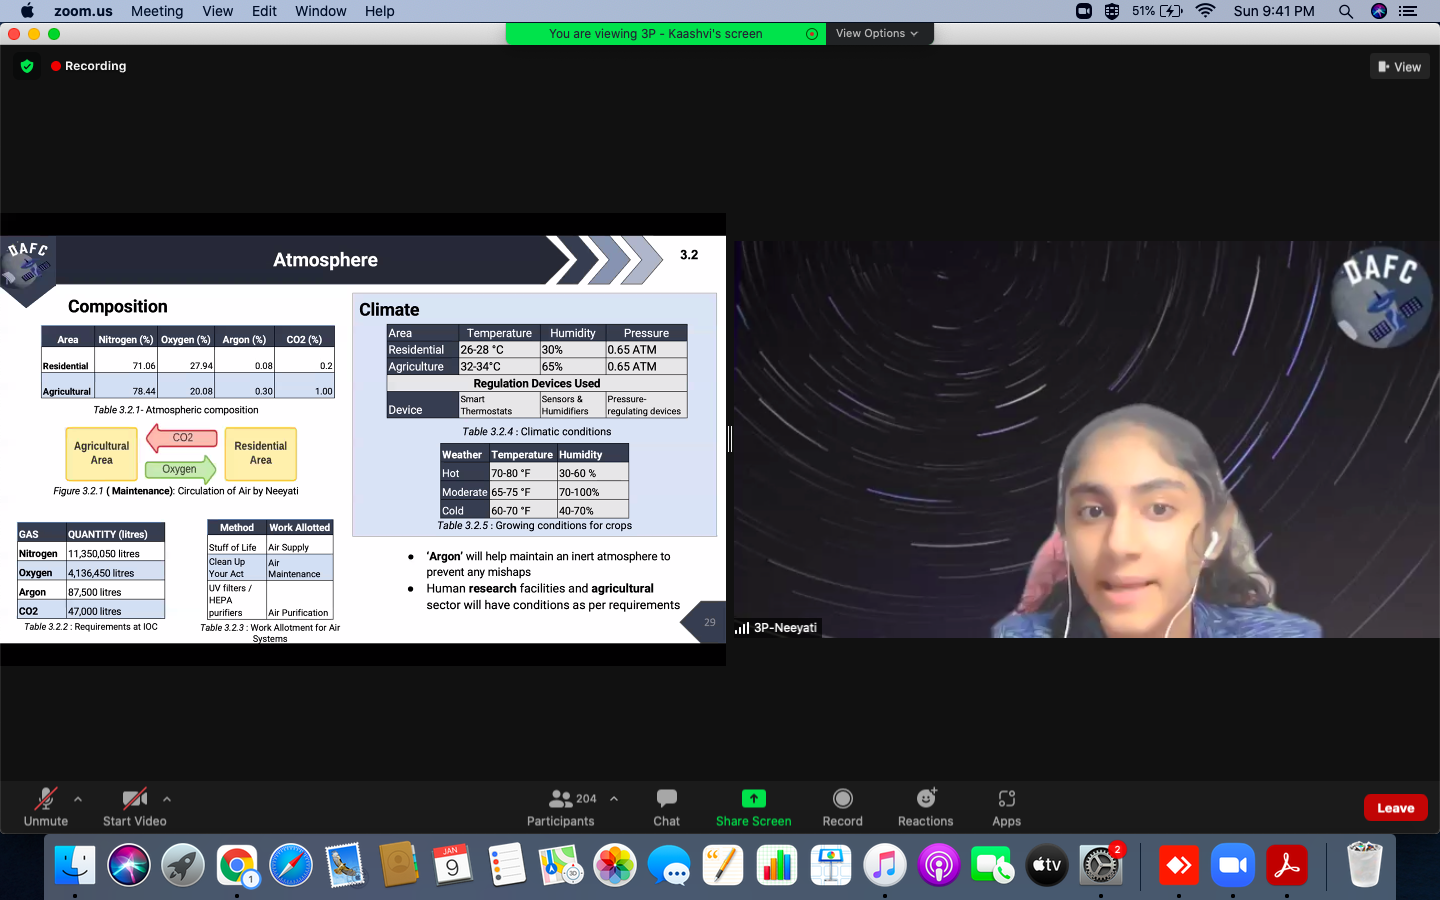This screenshot has width=1440, height=900.
Task: Click the green encryption shield icon
Action: pyautogui.click(x=27, y=66)
